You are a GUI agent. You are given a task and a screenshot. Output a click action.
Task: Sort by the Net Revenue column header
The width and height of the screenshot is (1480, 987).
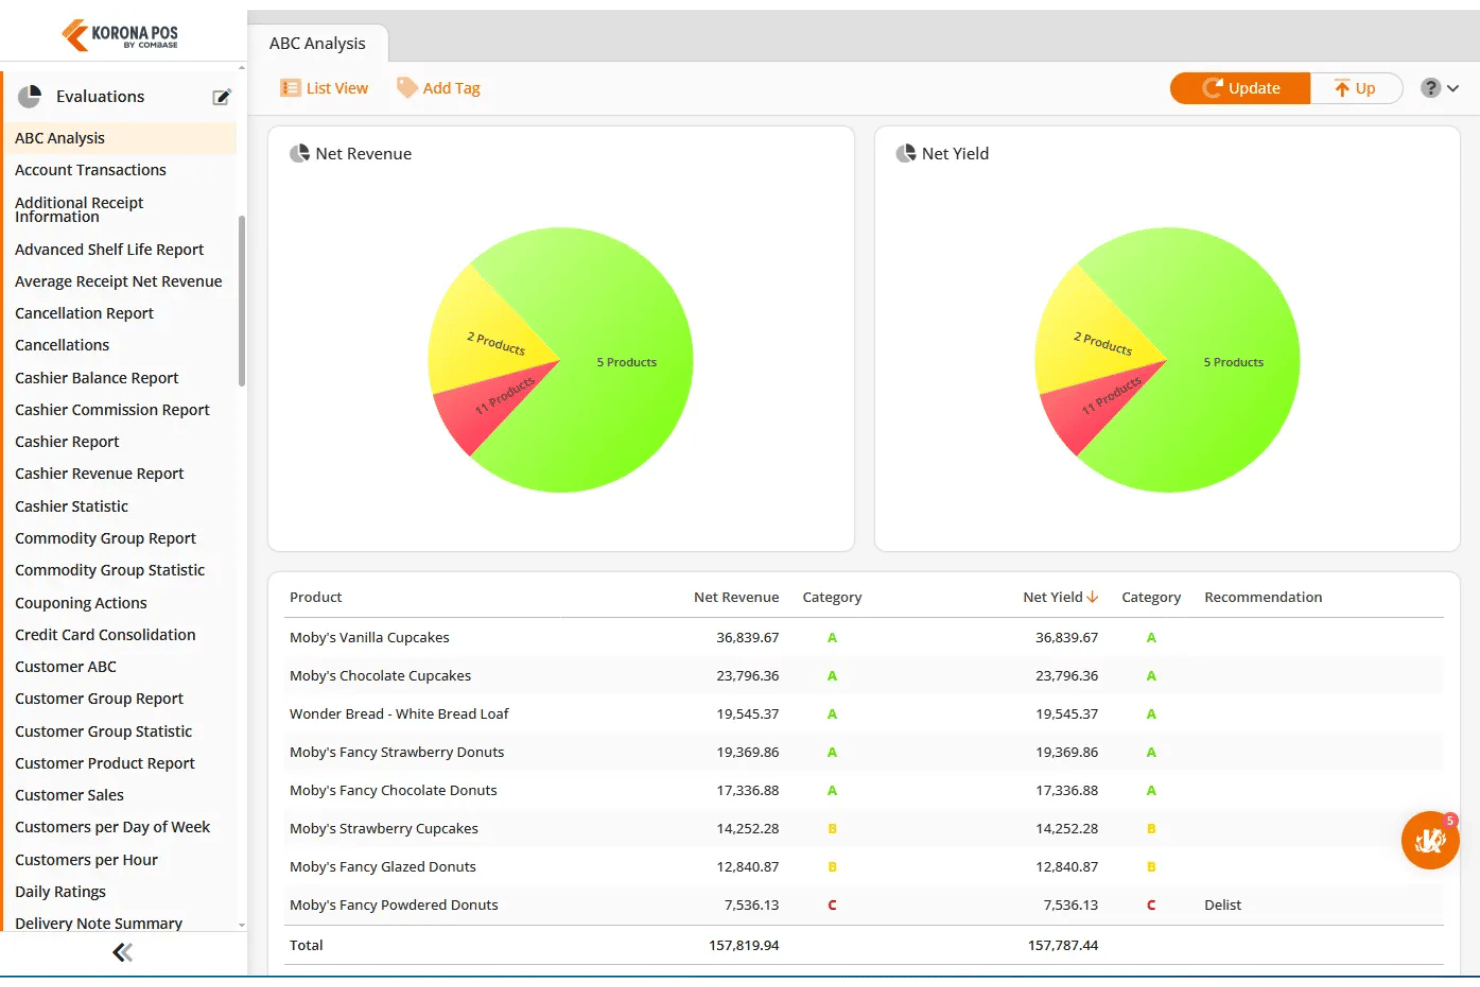[x=736, y=597]
